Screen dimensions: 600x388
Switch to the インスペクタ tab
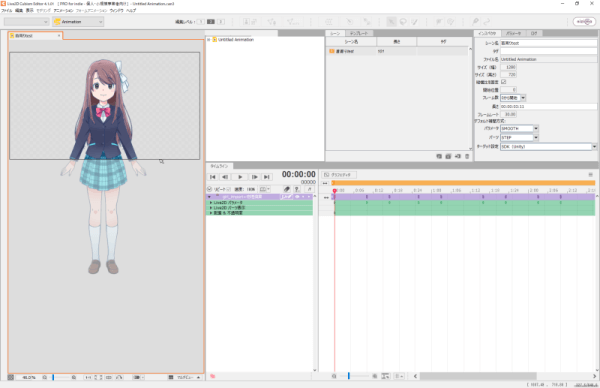pyautogui.click(x=487, y=33)
